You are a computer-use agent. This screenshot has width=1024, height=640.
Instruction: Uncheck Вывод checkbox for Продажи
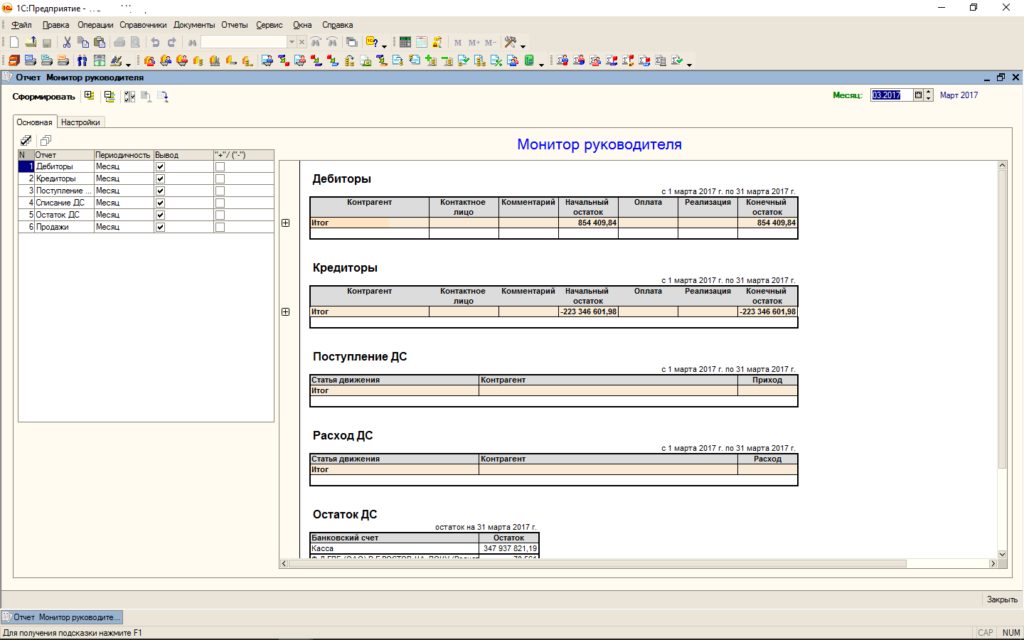pyautogui.click(x=160, y=227)
